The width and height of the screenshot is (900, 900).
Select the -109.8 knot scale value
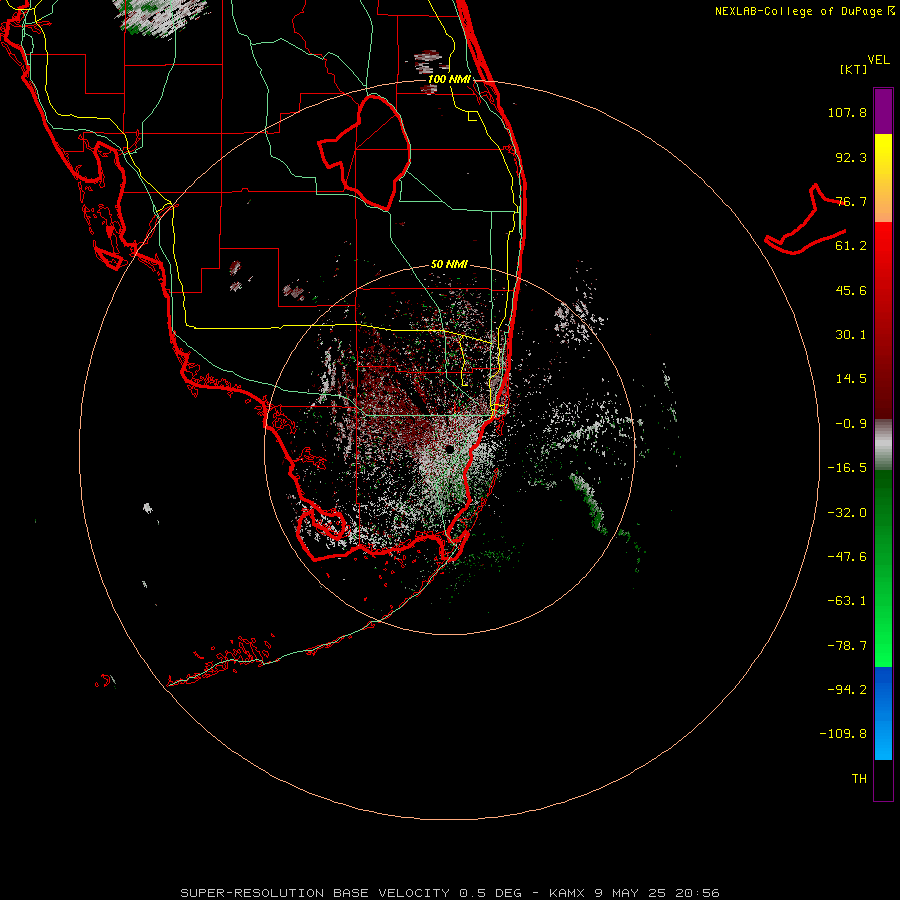[843, 734]
